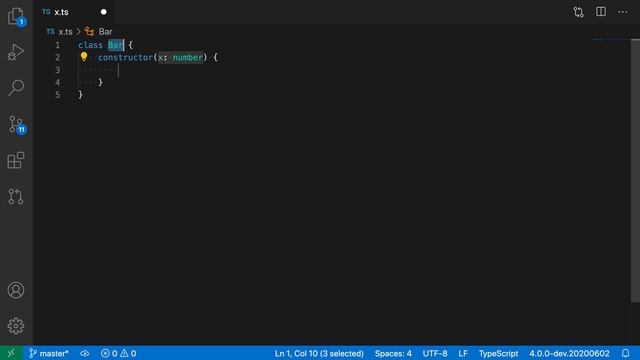Viewport: 640px width, 360px height.
Task: Split the editor to the right
Action: [601, 12]
